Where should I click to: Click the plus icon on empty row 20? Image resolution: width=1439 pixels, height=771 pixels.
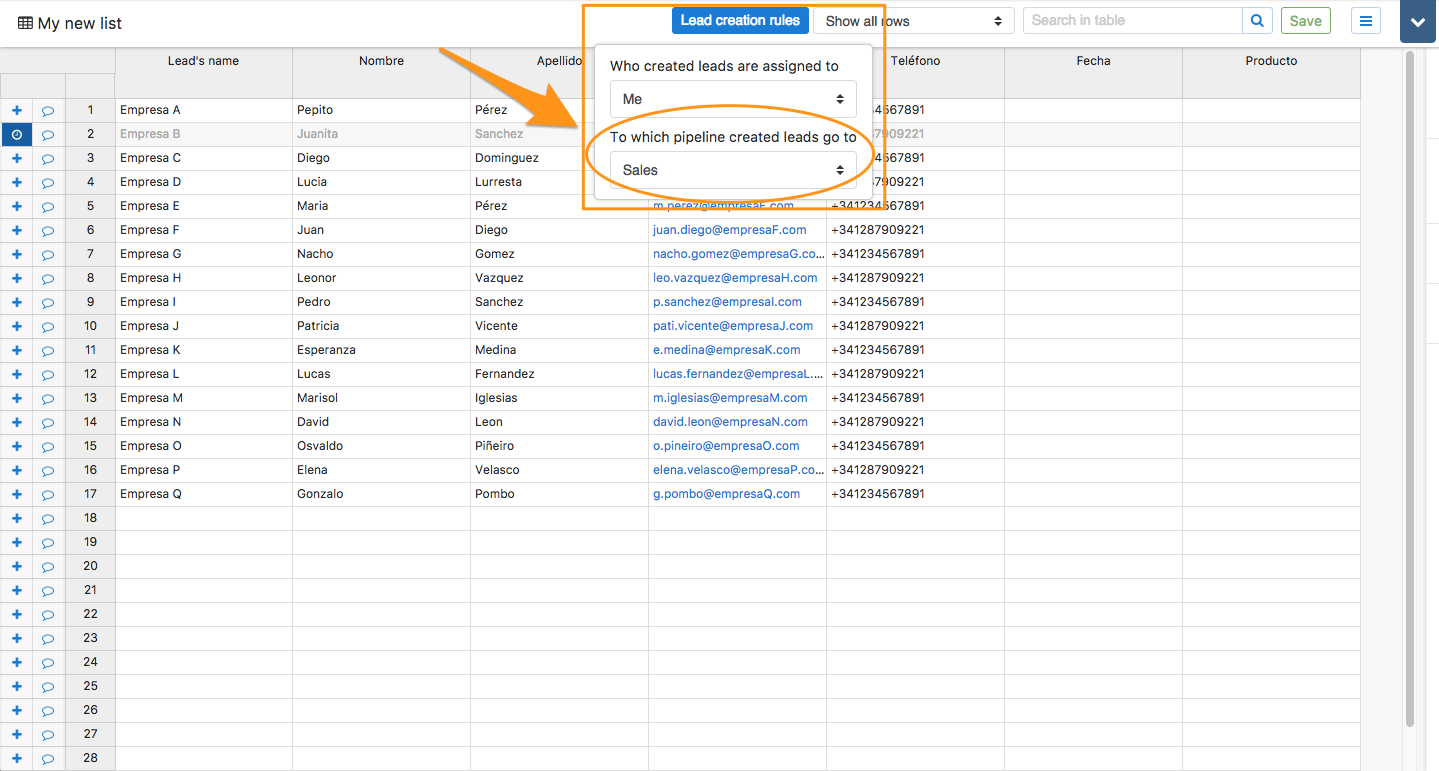tap(16, 566)
